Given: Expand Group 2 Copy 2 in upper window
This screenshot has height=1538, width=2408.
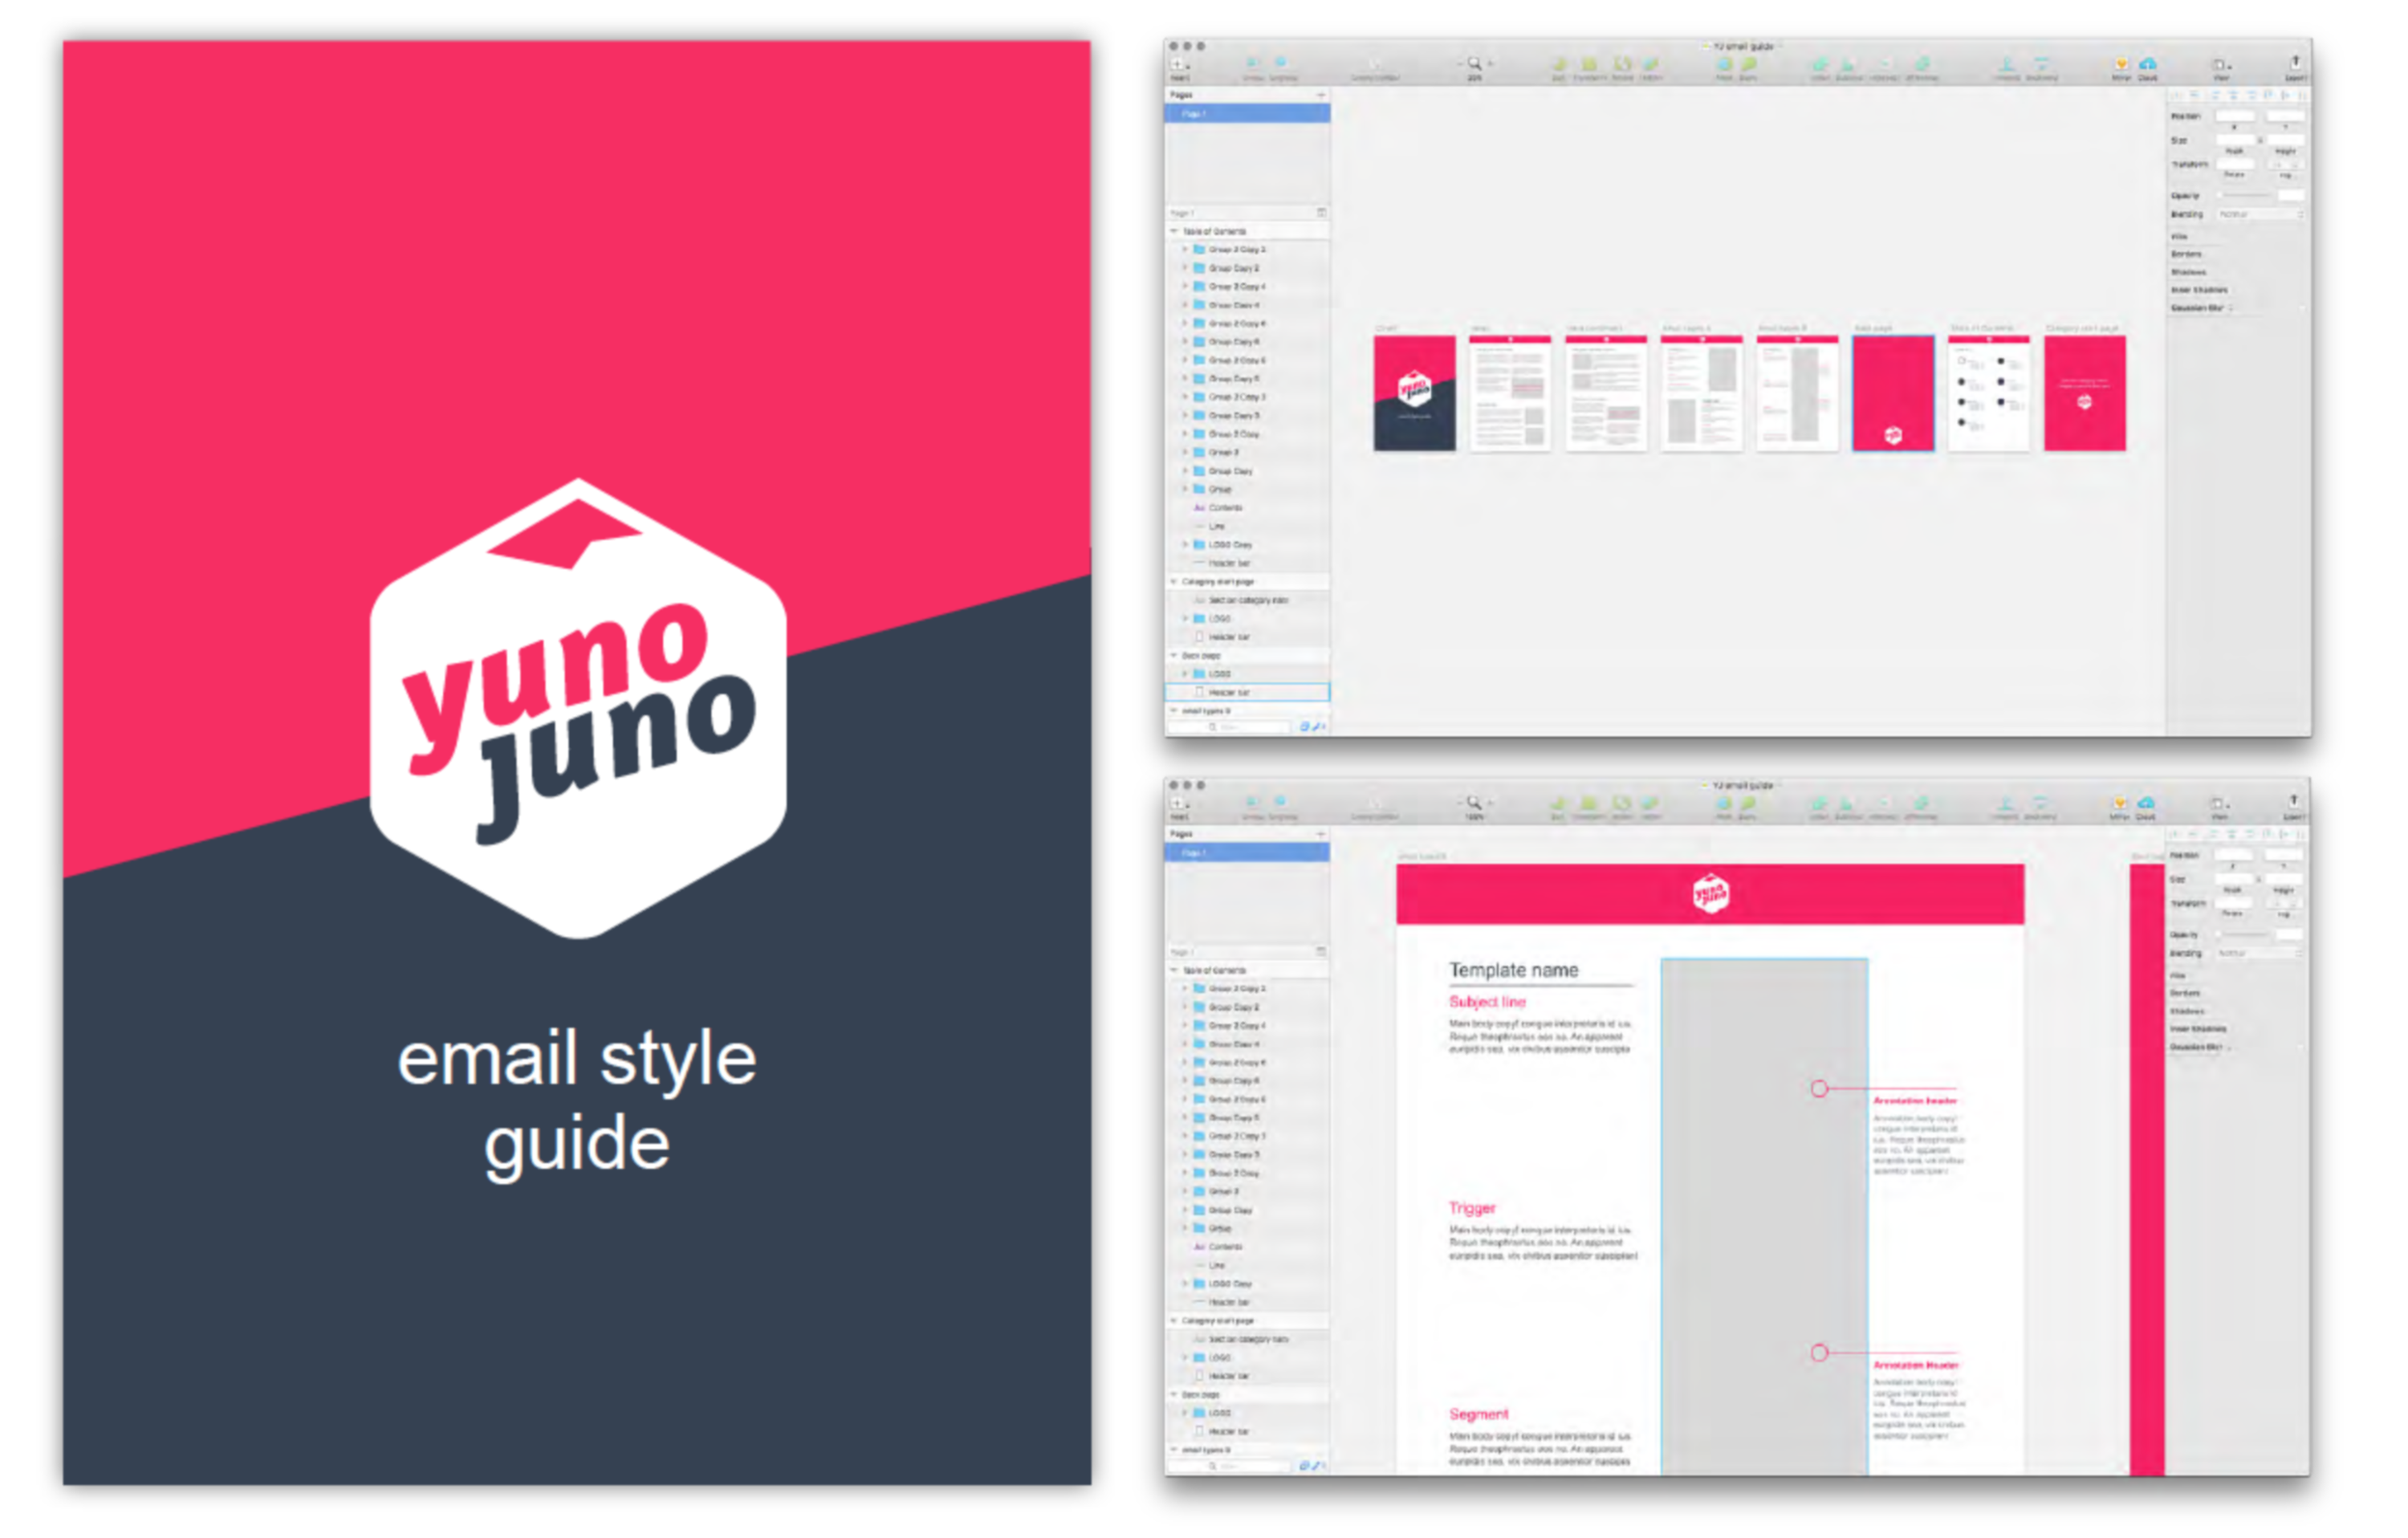Looking at the screenshot, I should click(x=1186, y=250).
